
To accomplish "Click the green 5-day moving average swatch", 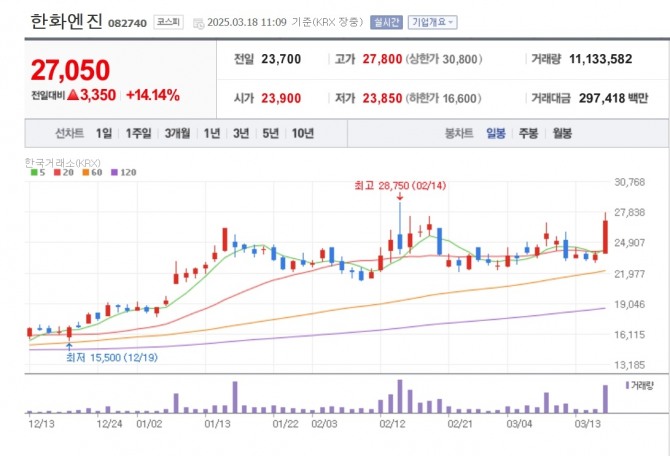I will (34, 172).
